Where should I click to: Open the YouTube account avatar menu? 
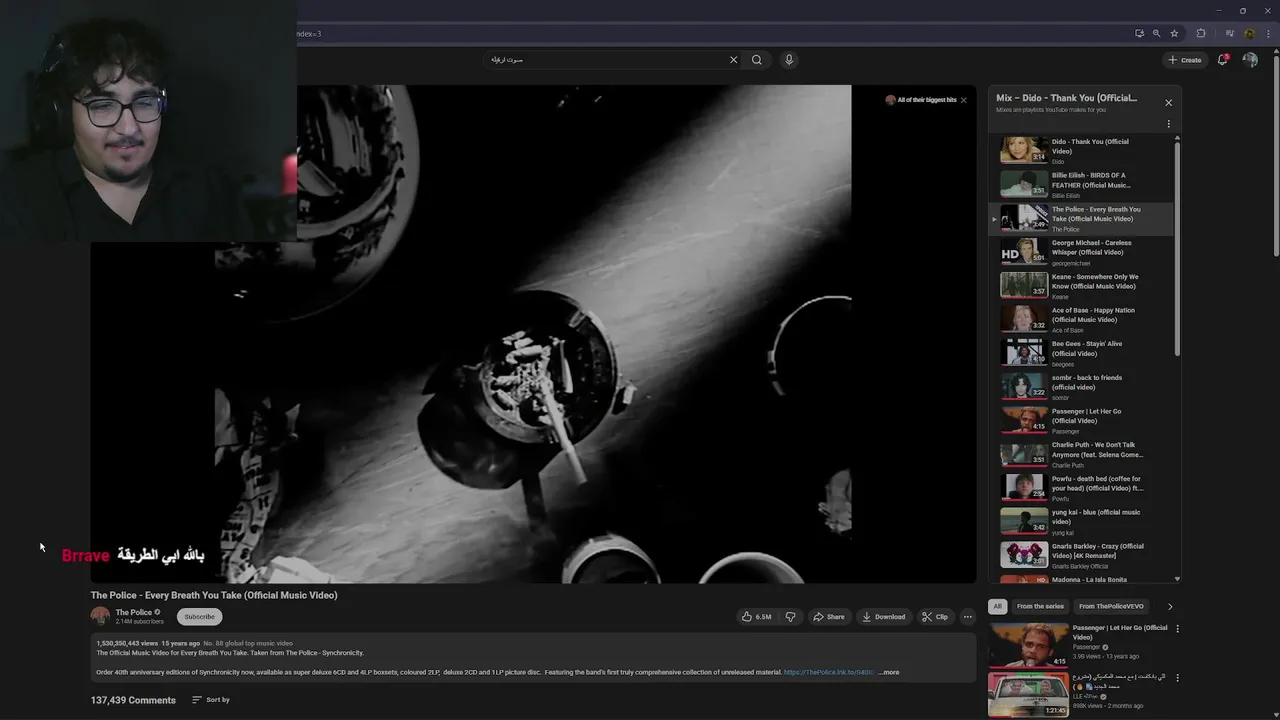tap(1250, 60)
